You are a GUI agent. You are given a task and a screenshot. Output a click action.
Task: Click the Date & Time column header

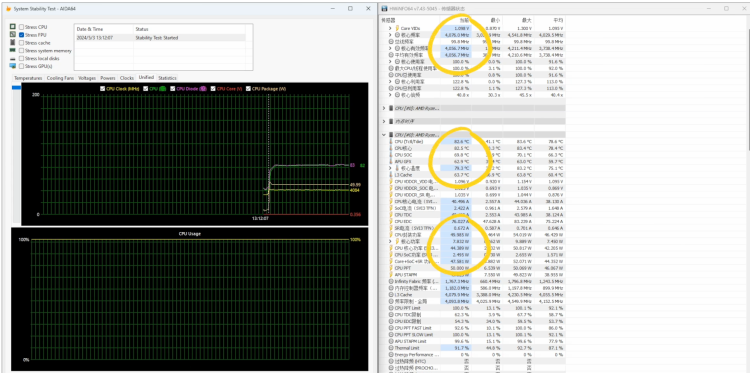click(x=104, y=29)
